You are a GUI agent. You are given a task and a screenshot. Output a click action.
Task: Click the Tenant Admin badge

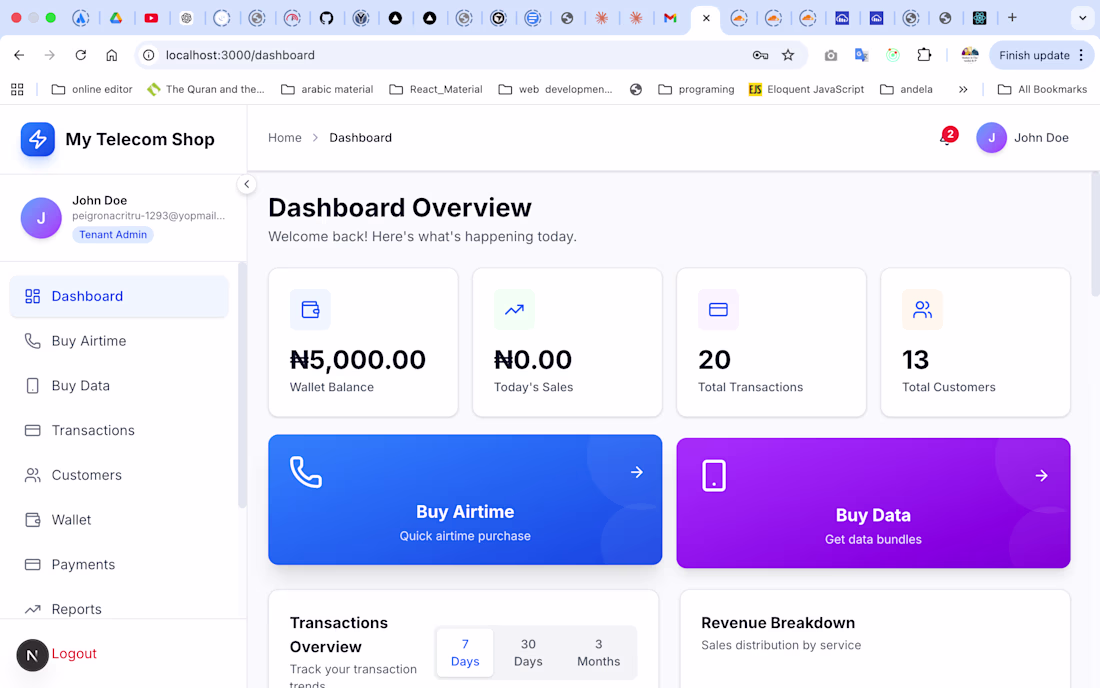coord(113,234)
